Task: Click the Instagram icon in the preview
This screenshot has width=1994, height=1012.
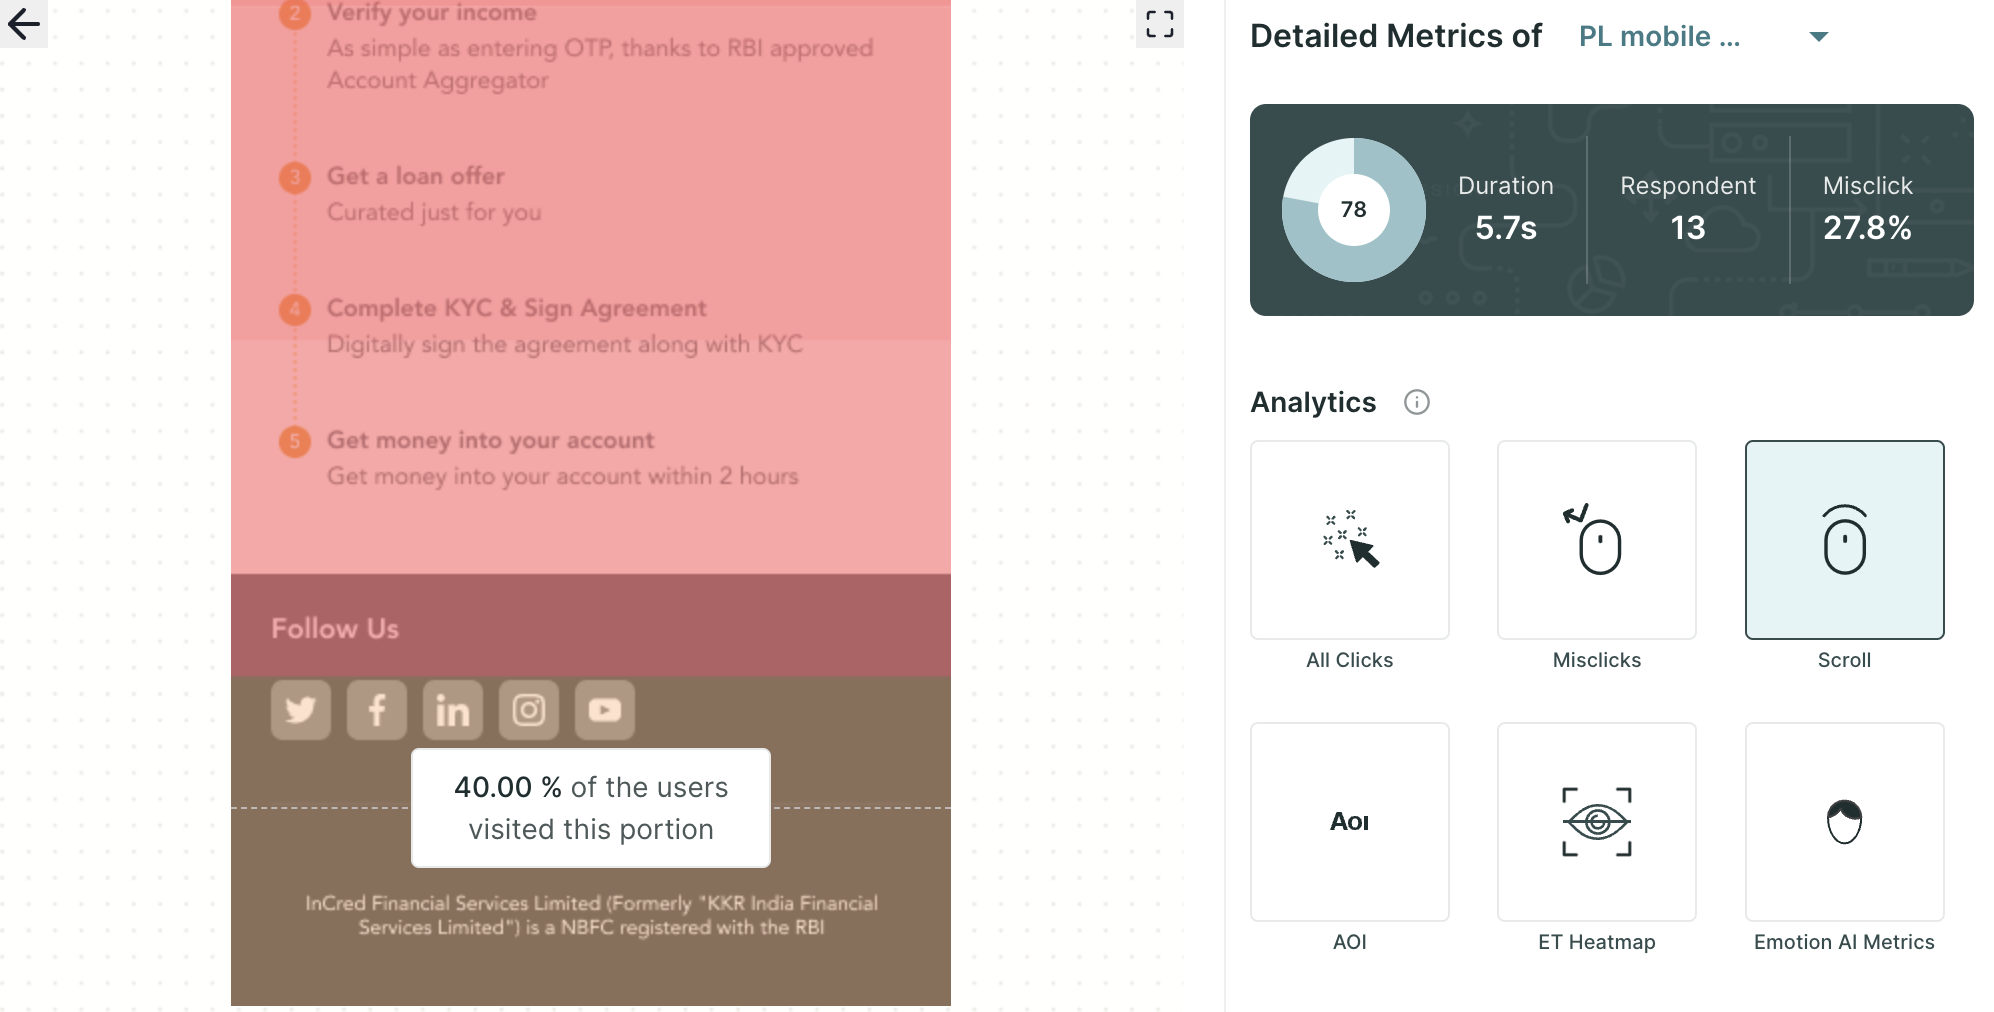Action: coord(529,710)
